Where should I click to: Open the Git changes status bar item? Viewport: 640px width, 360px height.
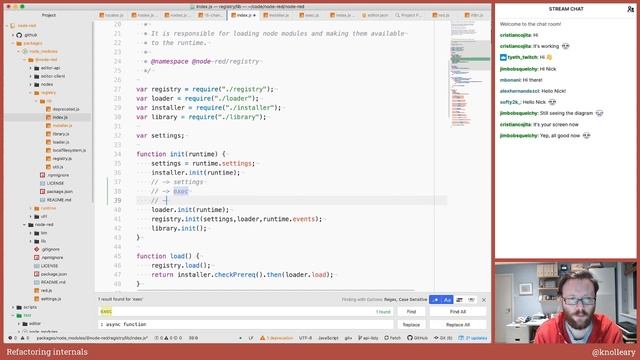[443, 338]
